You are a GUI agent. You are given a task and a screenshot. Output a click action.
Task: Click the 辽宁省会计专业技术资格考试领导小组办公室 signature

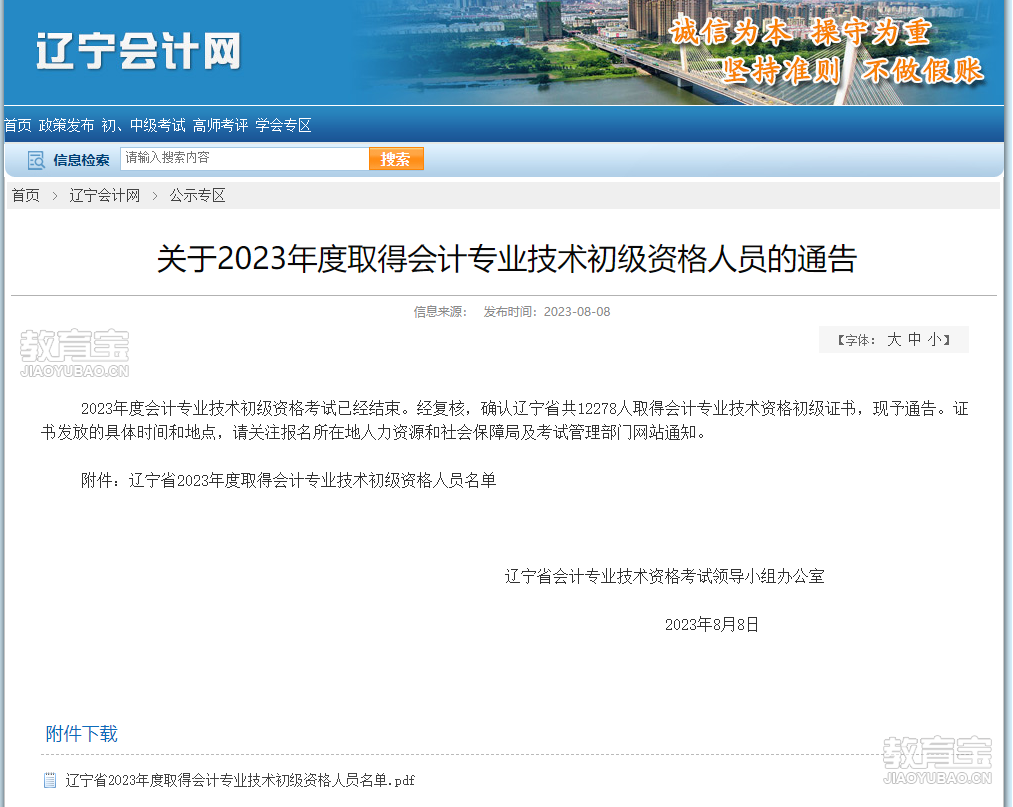click(664, 576)
